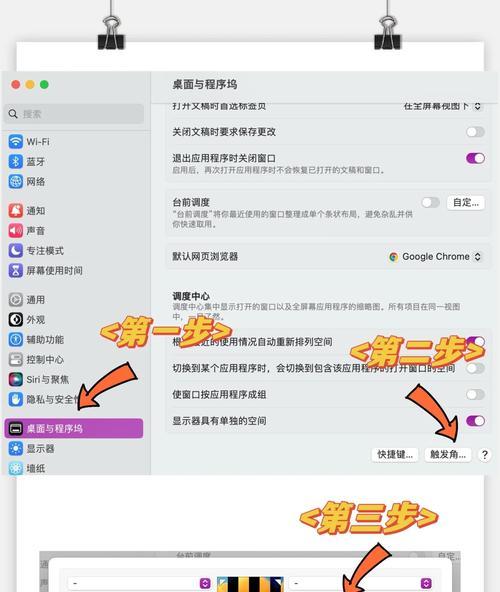Open default browser Google Chrome dropdown
Screen dimensions: 500x592
click(435, 257)
